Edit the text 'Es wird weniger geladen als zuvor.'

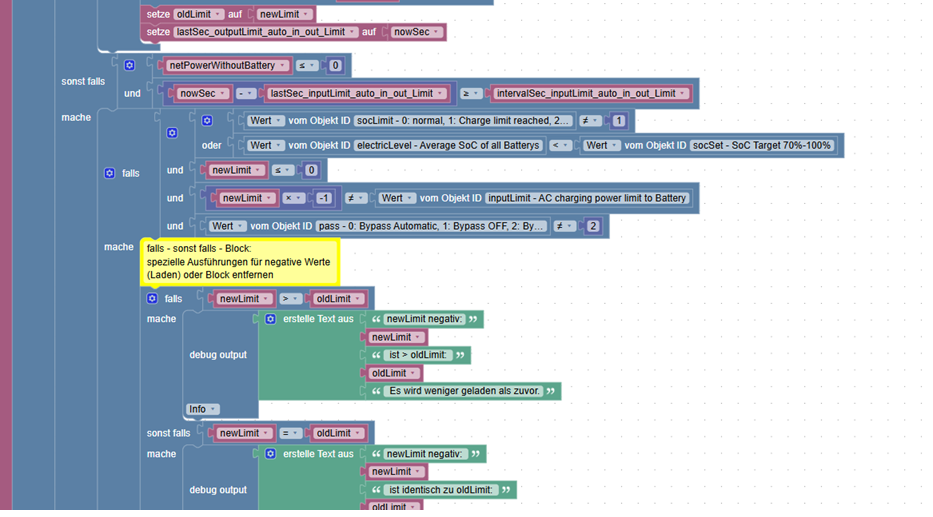[464, 391]
